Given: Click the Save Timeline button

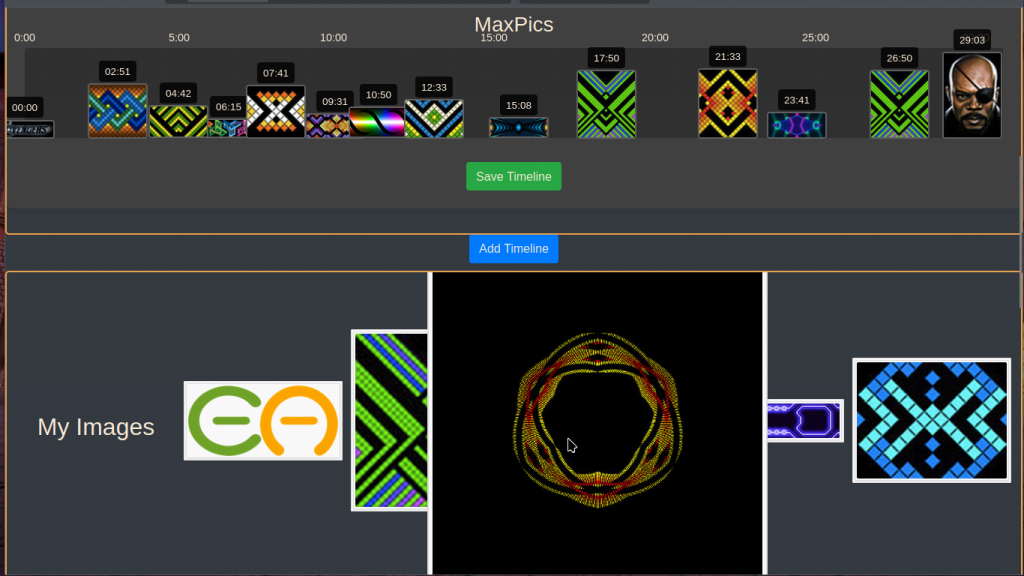Looking at the screenshot, I should tap(513, 176).
